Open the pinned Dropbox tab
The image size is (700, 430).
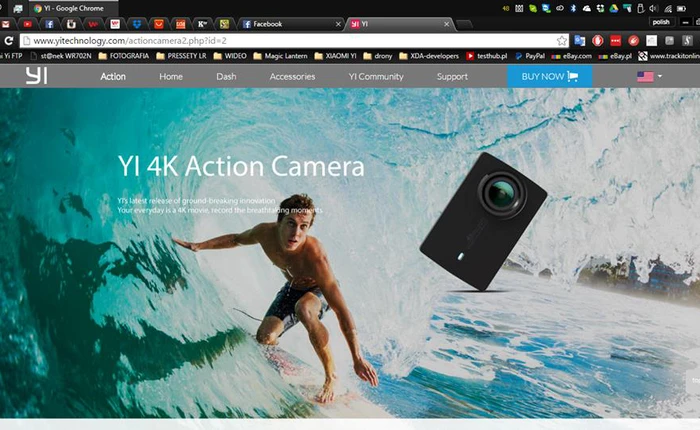point(137,24)
